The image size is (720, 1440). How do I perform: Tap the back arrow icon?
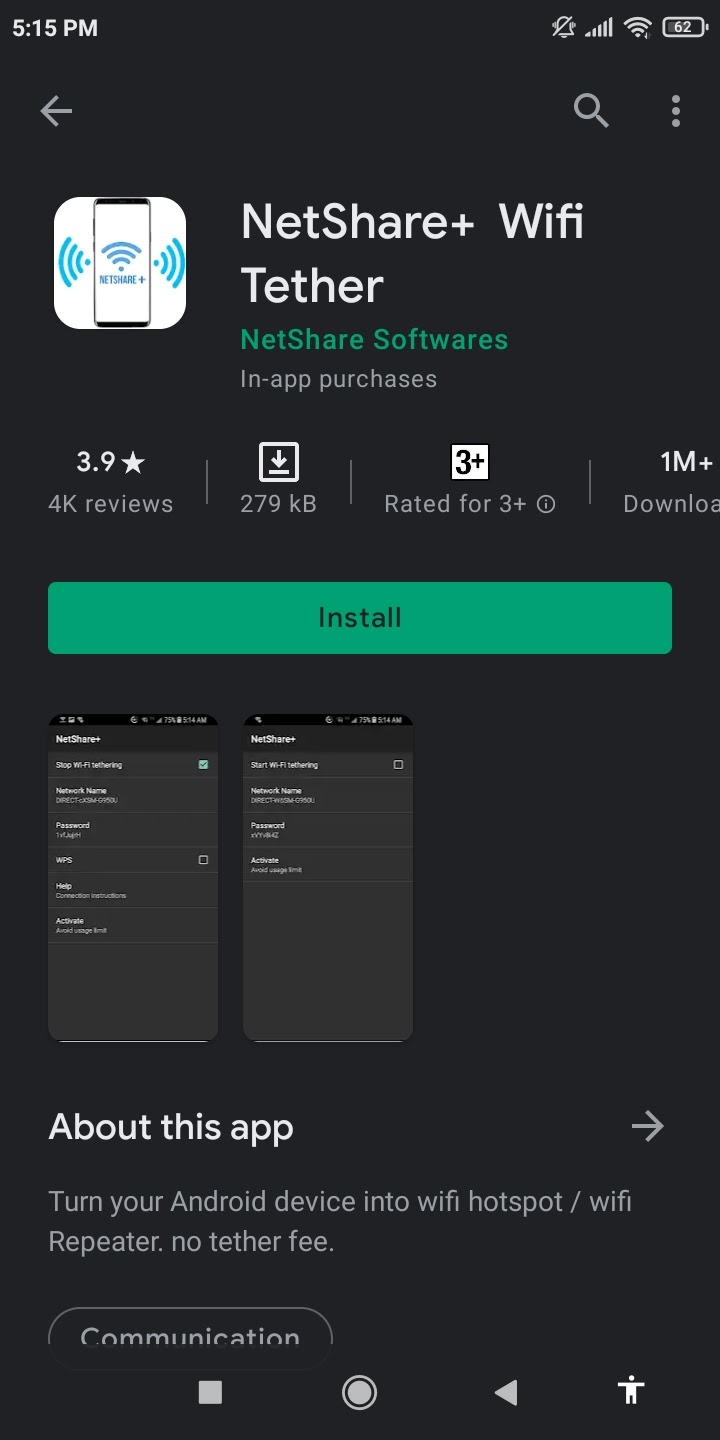click(x=56, y=111)
